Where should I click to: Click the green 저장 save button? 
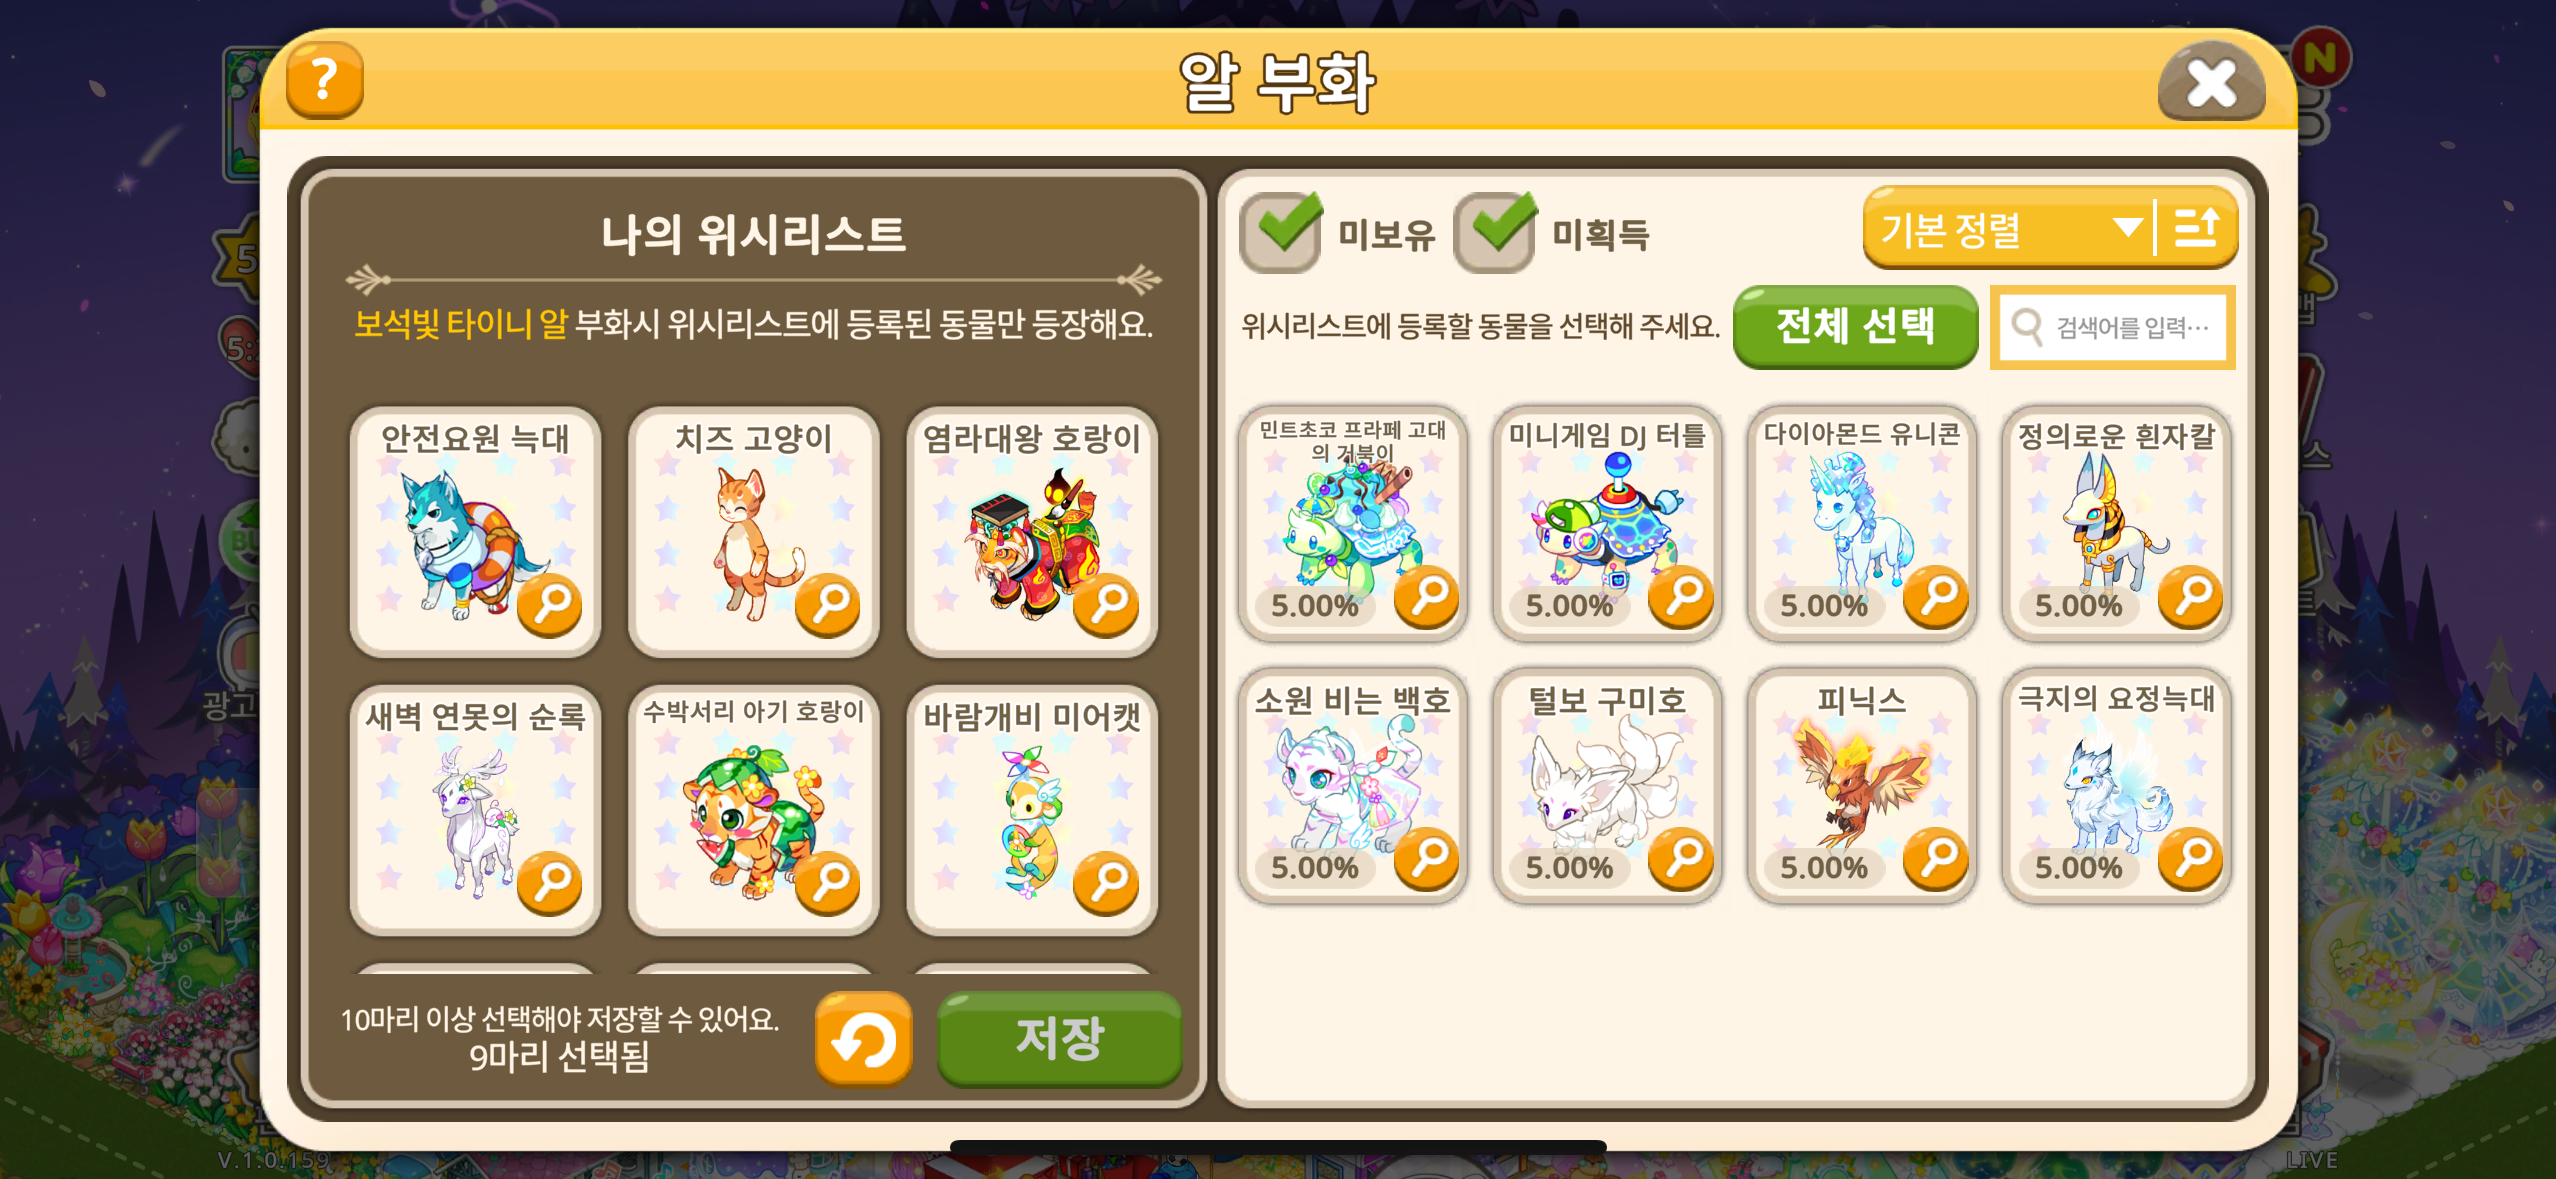[x=1060, y=1039]
